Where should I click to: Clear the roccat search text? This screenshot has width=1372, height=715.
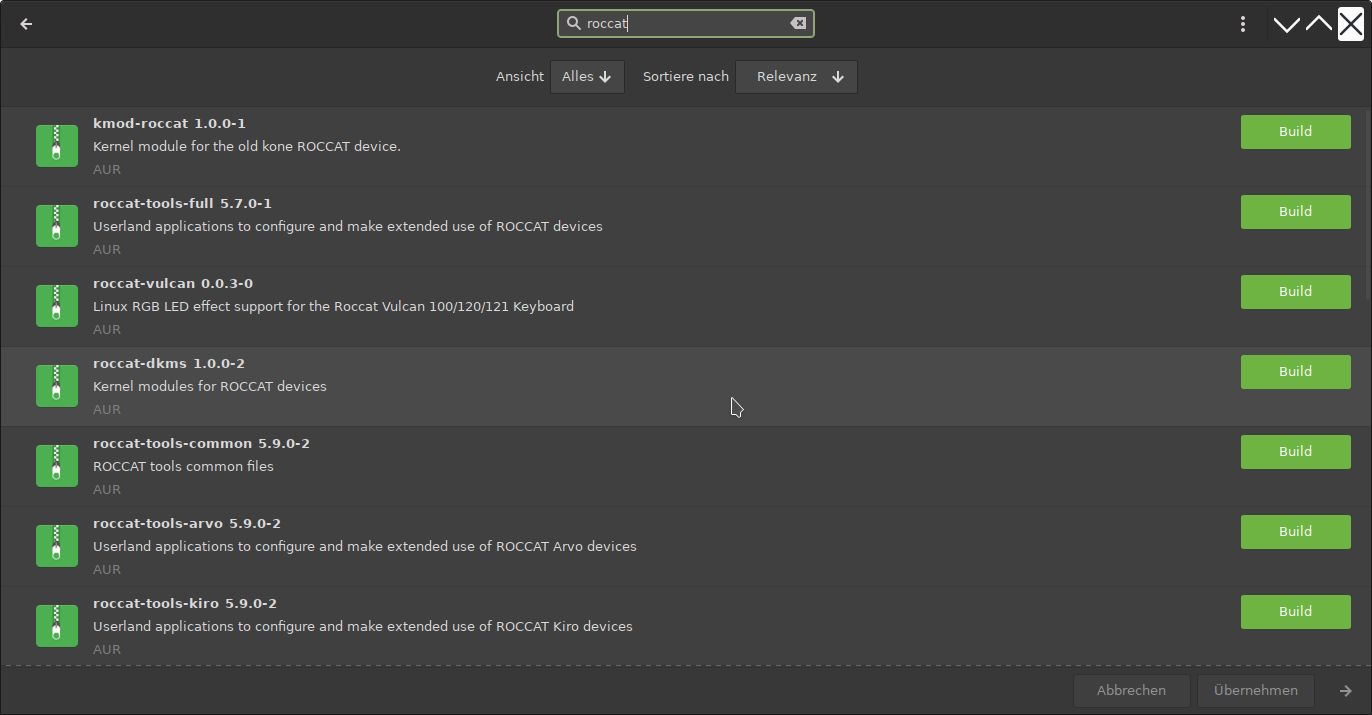798,23
